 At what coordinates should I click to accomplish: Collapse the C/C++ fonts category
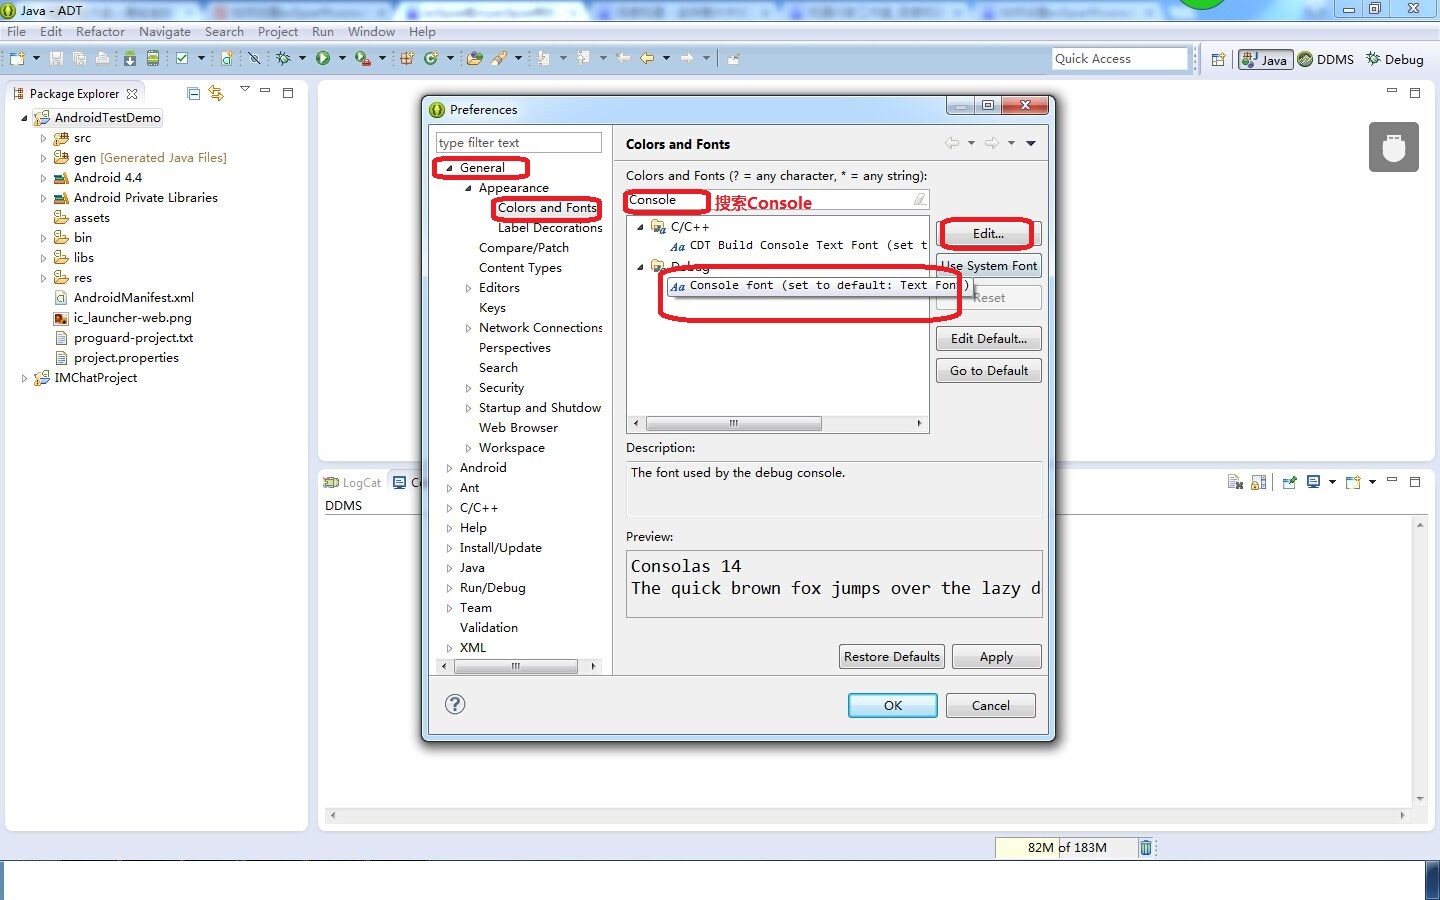[x=640, y=227]
